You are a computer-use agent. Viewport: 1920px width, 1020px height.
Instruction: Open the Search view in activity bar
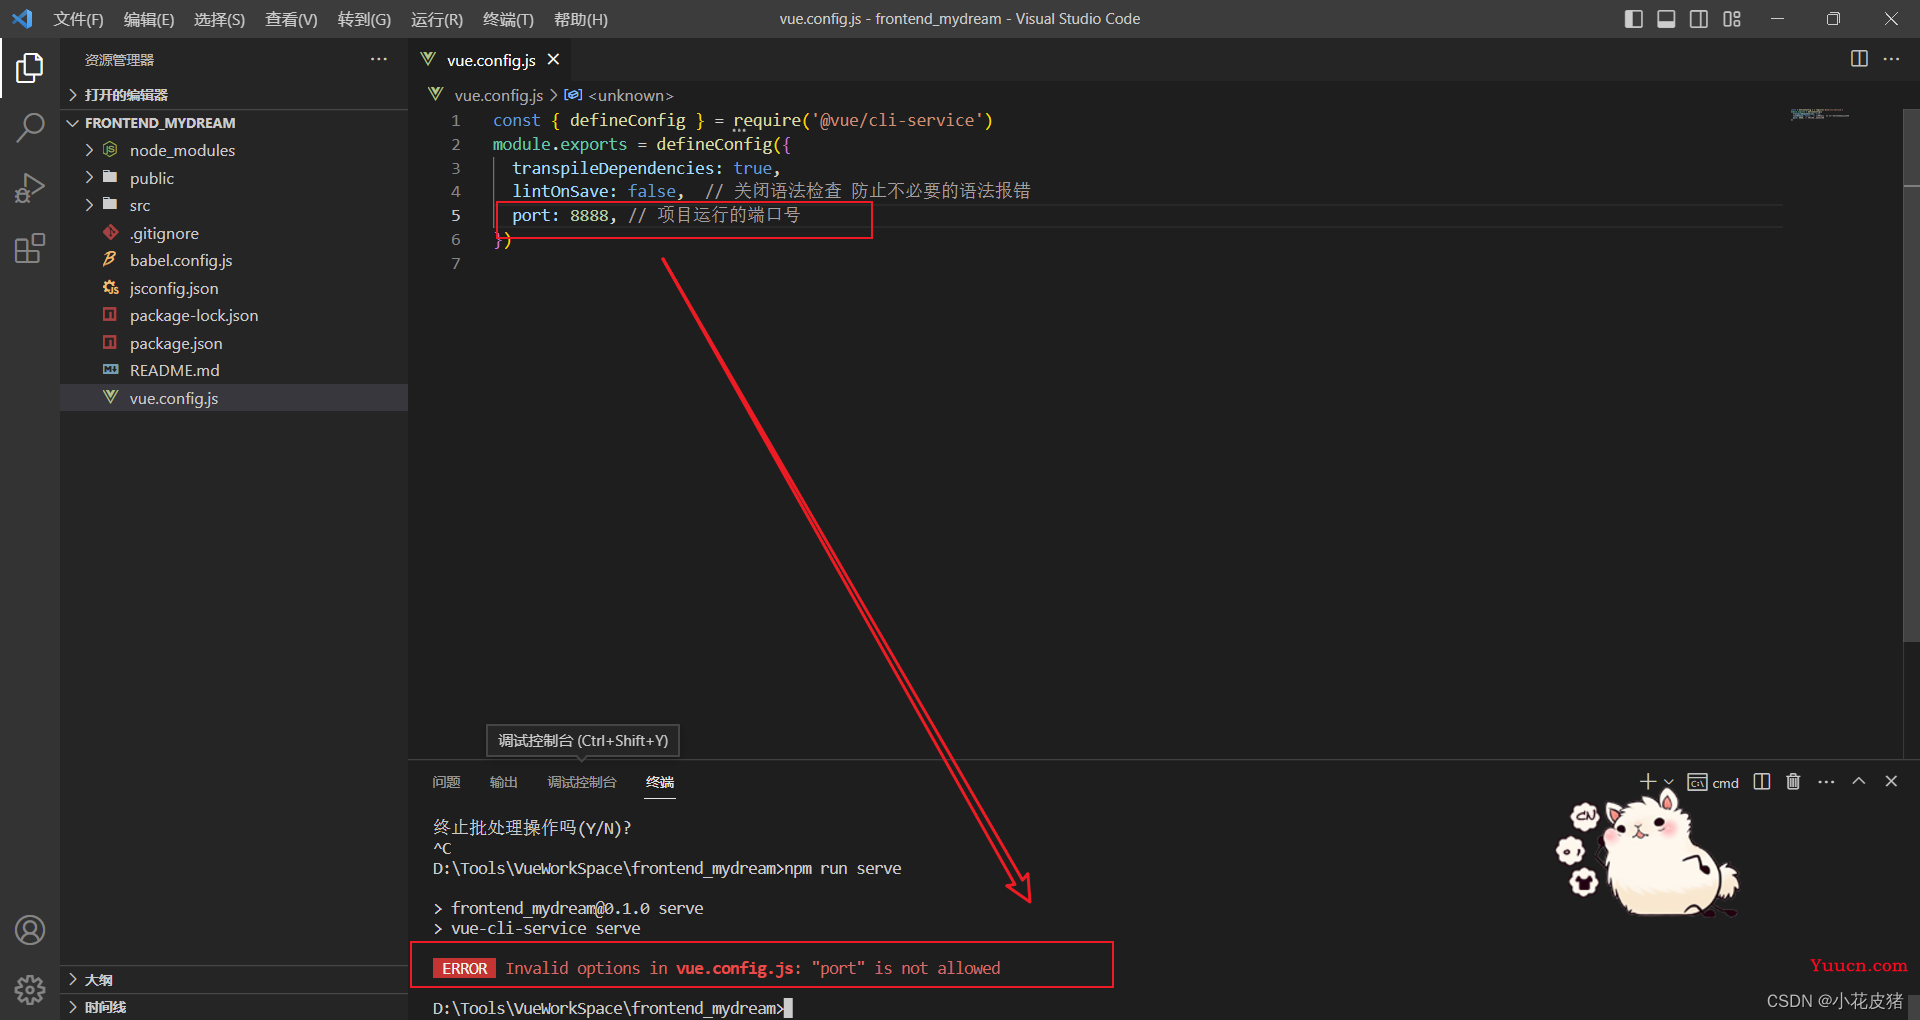30,127
